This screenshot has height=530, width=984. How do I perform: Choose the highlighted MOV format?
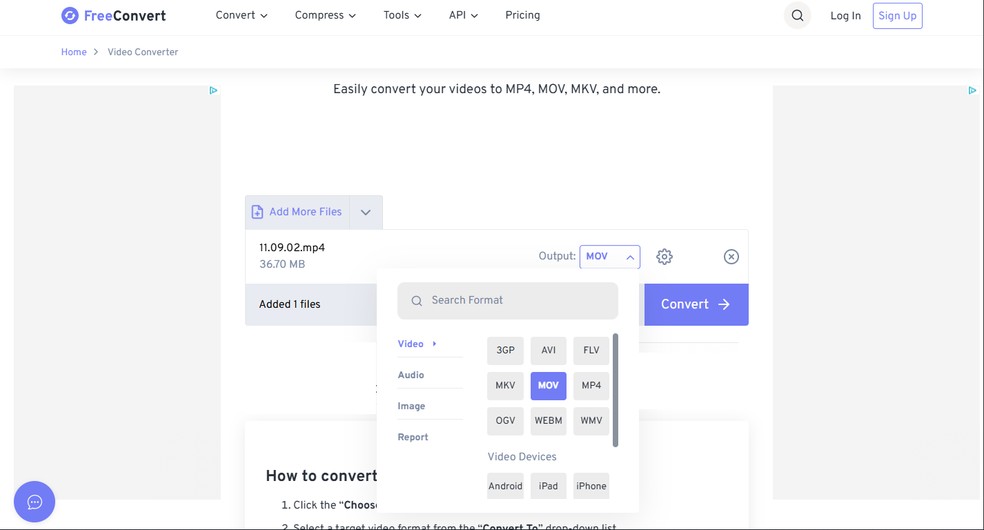[x=548, y=386]
